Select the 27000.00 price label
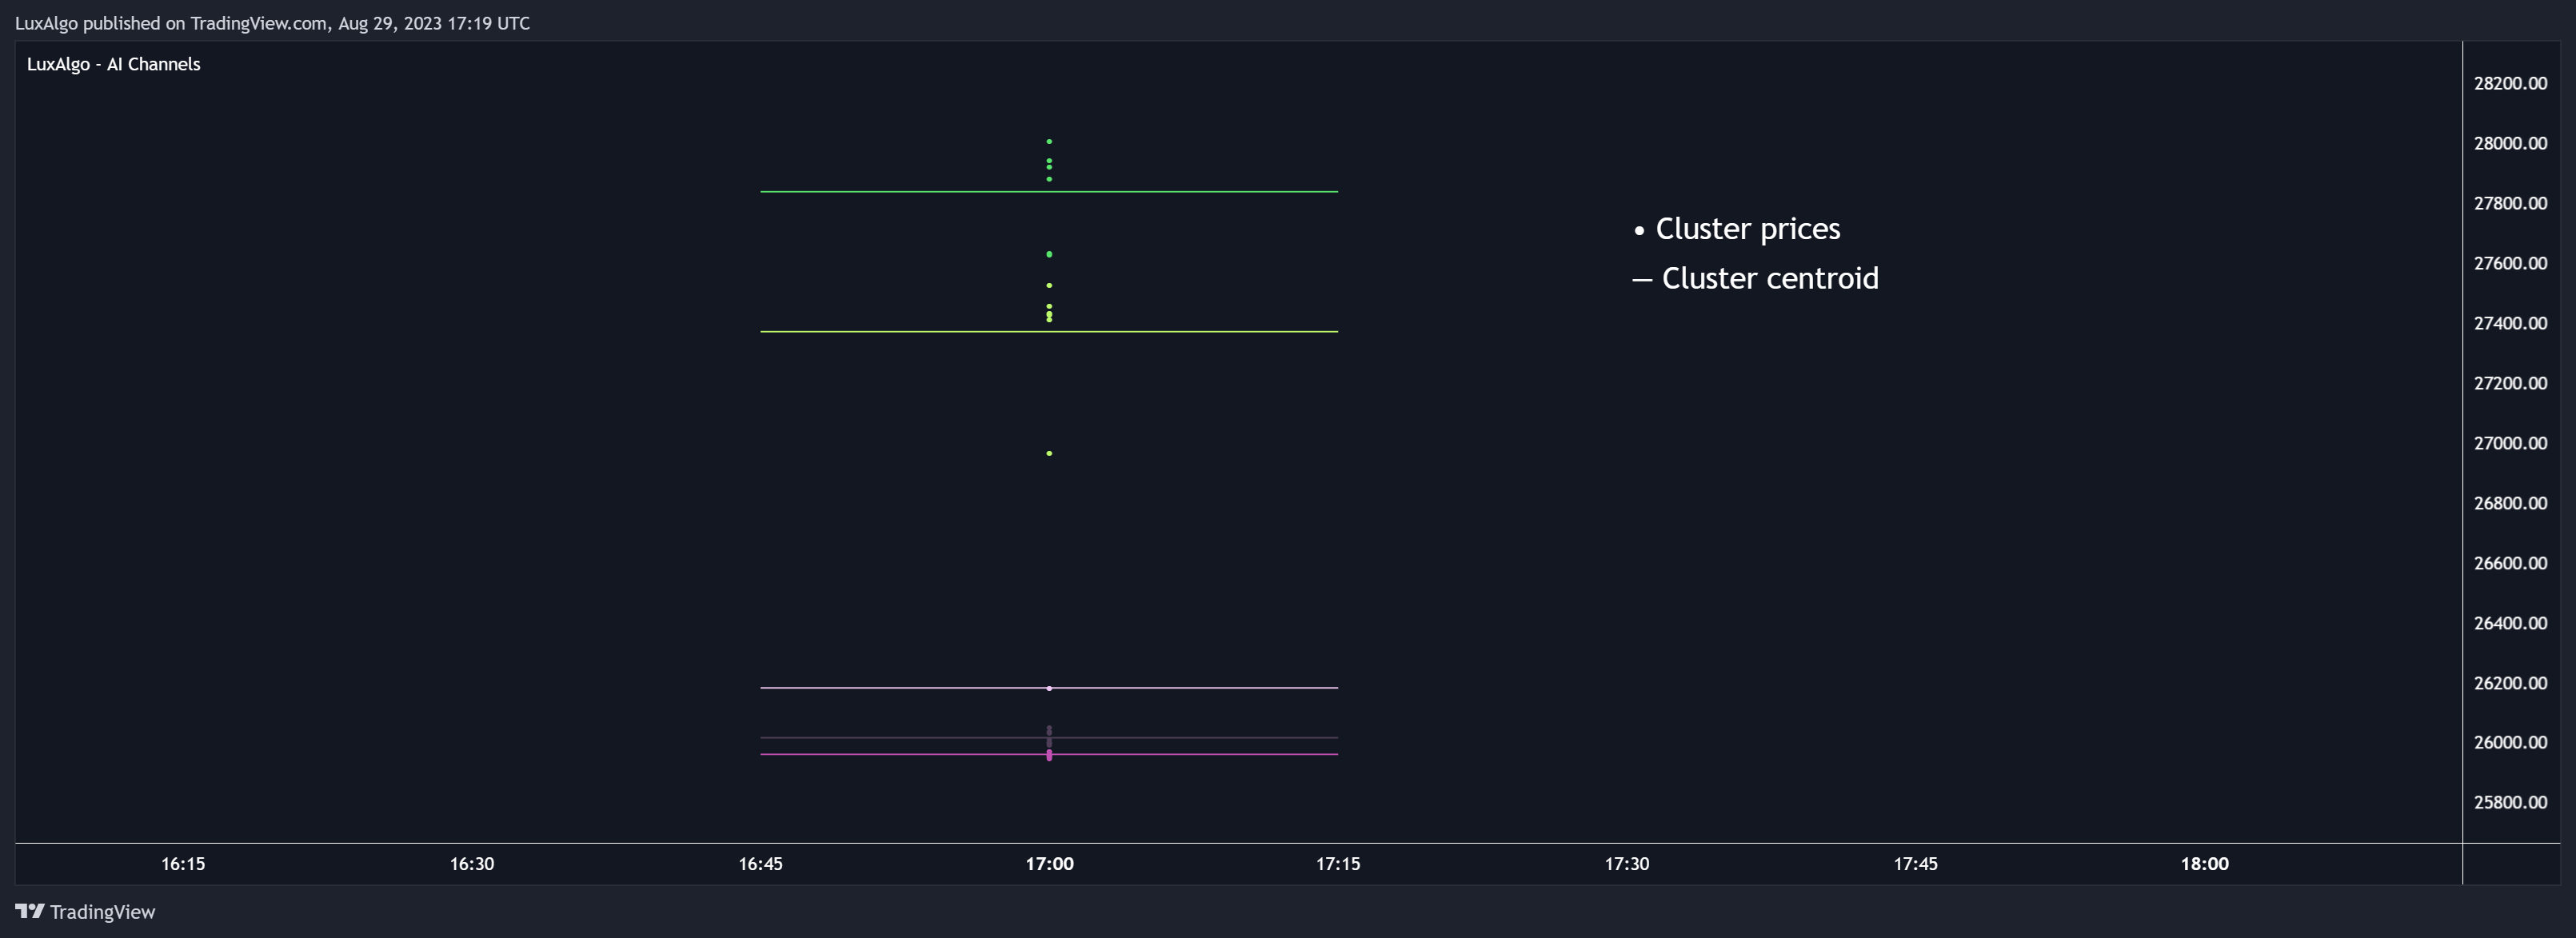The height and width of the screenshot is (938, 2576). [2510, 443]
